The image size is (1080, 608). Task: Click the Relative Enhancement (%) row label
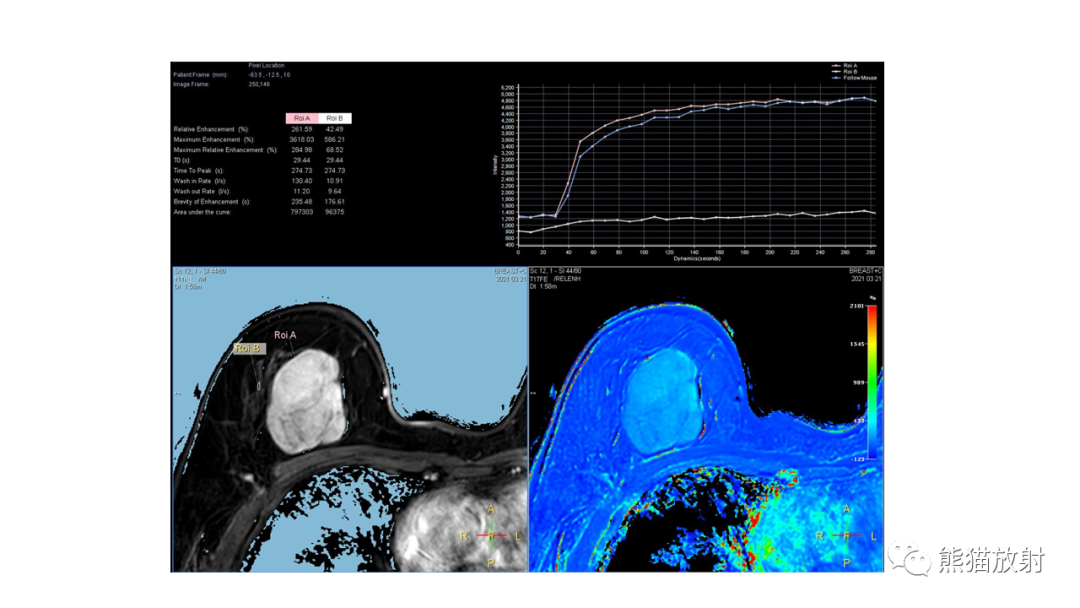tap(211, 129)
